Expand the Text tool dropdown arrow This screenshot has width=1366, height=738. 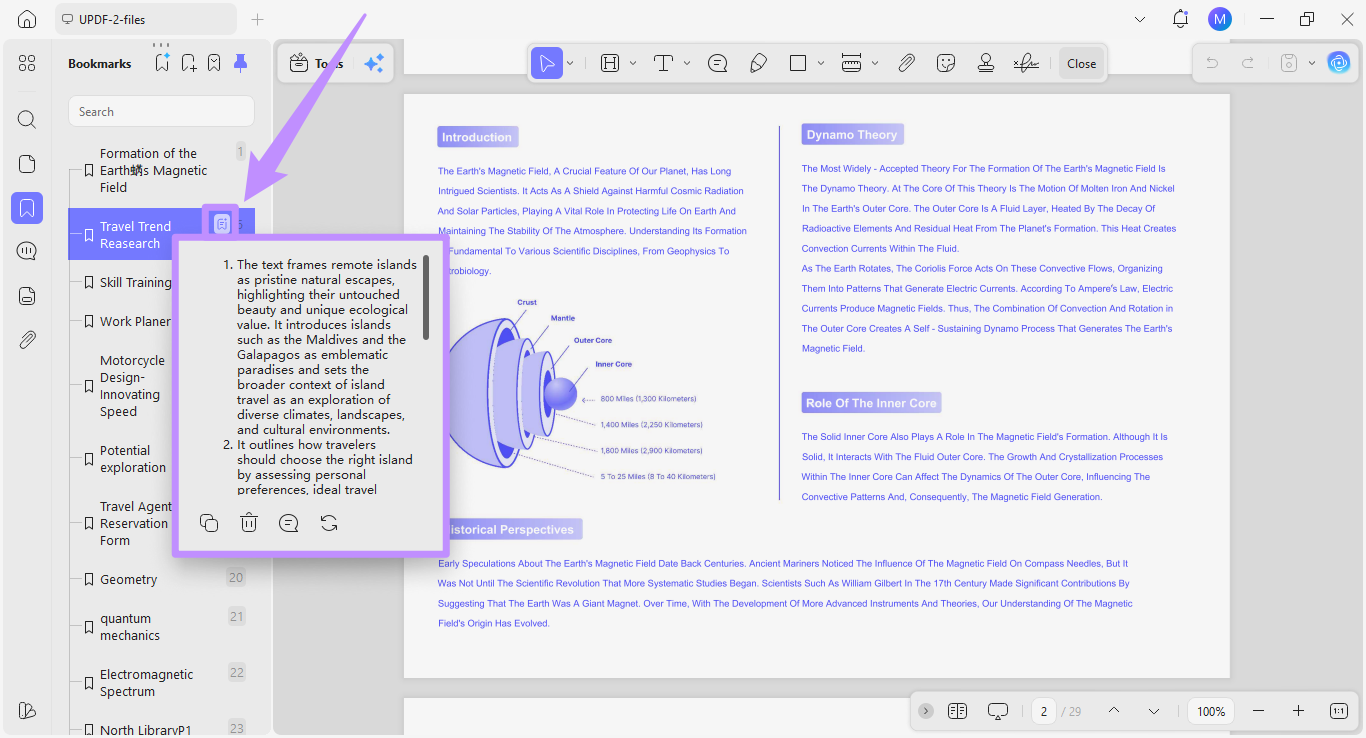(687, 63)
